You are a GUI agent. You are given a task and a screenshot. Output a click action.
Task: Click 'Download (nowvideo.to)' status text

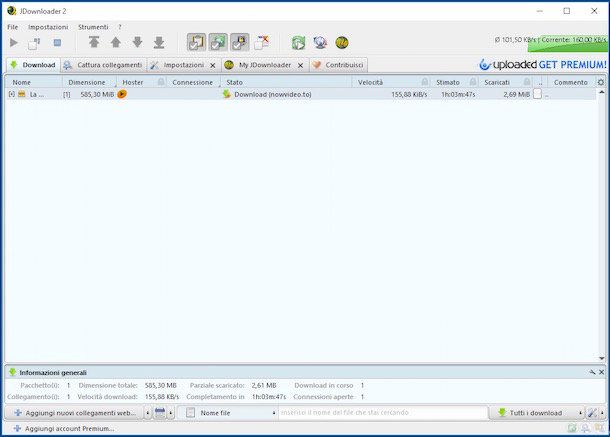[273, 95]
